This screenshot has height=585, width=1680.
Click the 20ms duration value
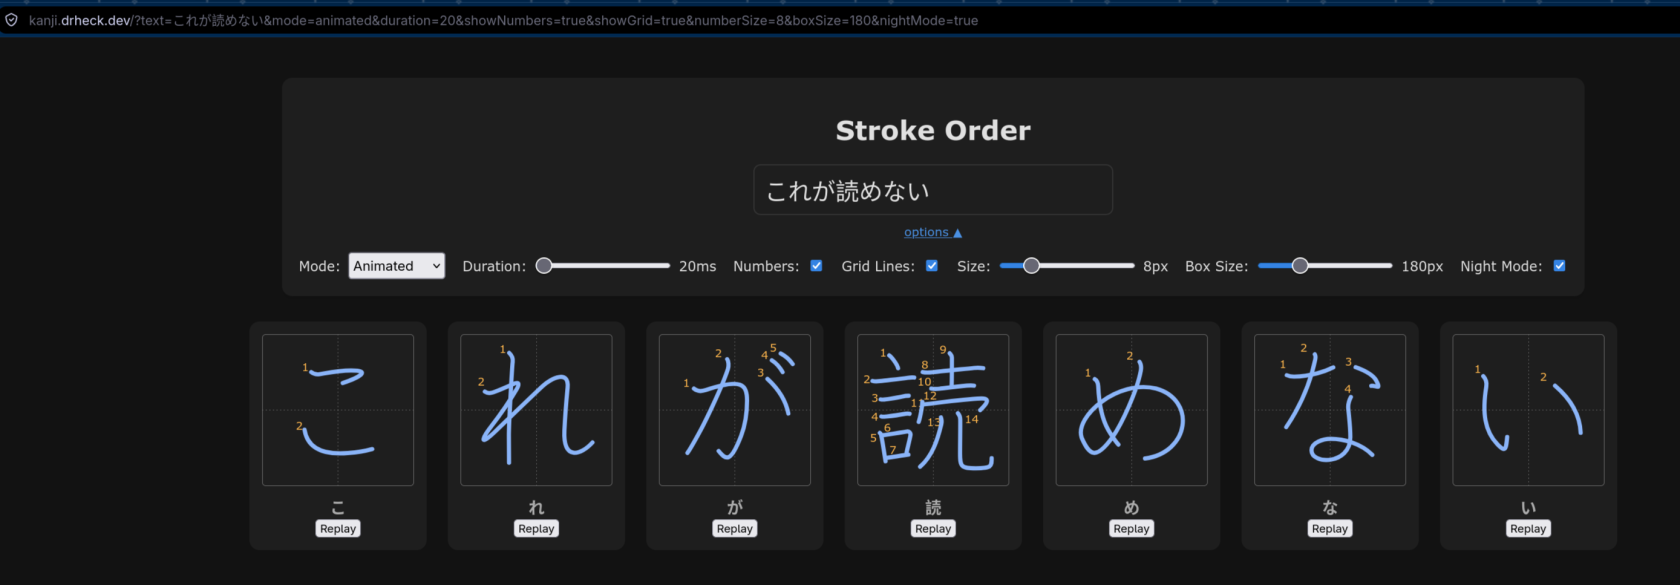(x=697, y=266)
